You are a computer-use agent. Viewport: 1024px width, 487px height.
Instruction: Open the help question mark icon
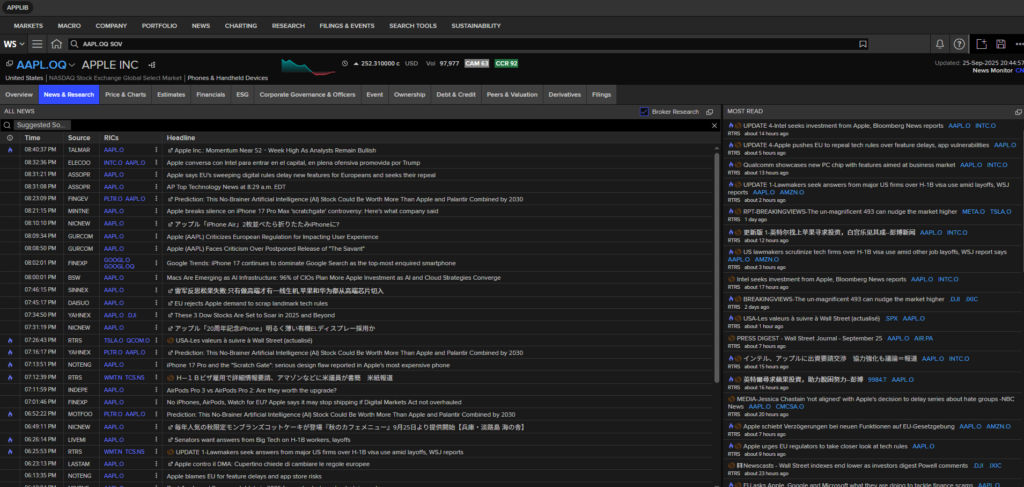(960, 44)
